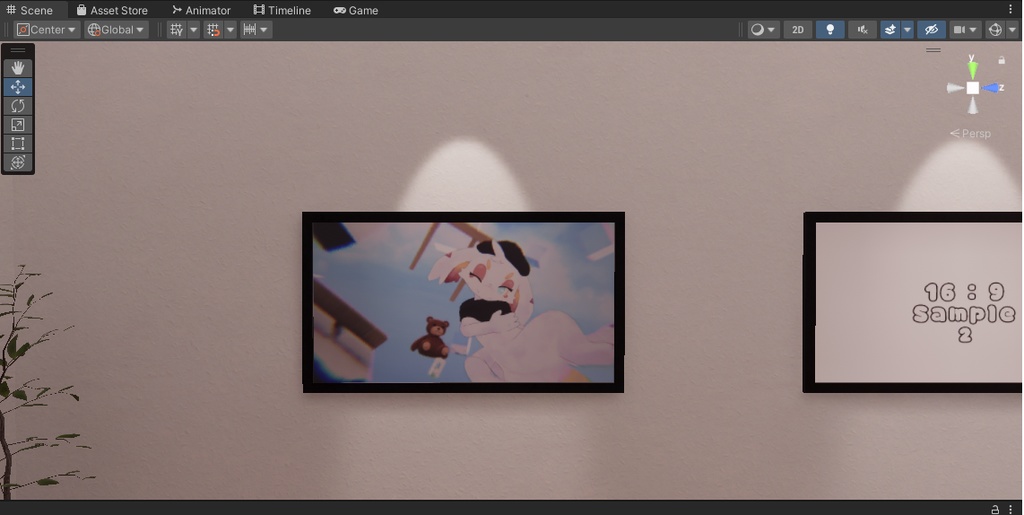Select the Scale tool
This screenshot has height=515, width=1024.
click(x=18, y=125)
